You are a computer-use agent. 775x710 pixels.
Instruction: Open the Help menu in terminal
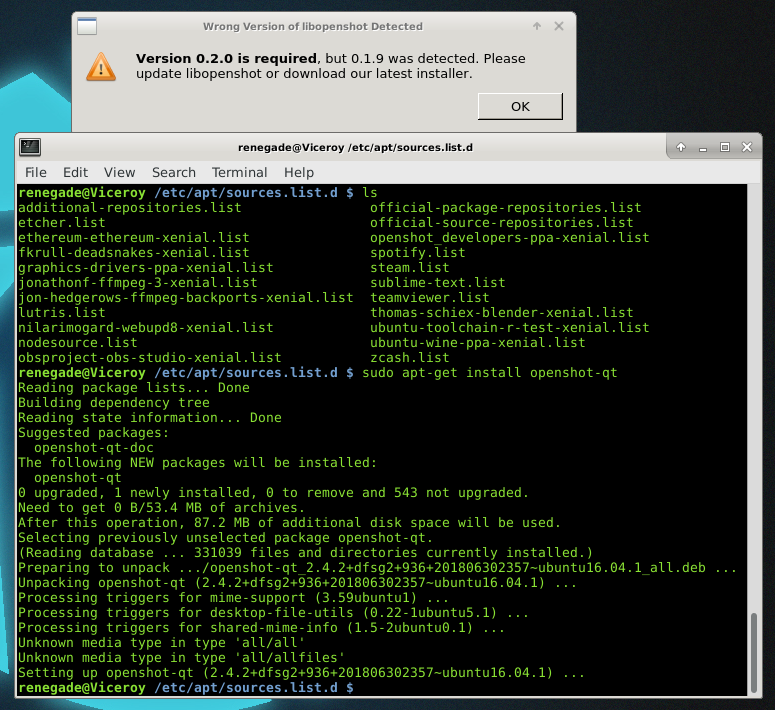coord(299,172)
